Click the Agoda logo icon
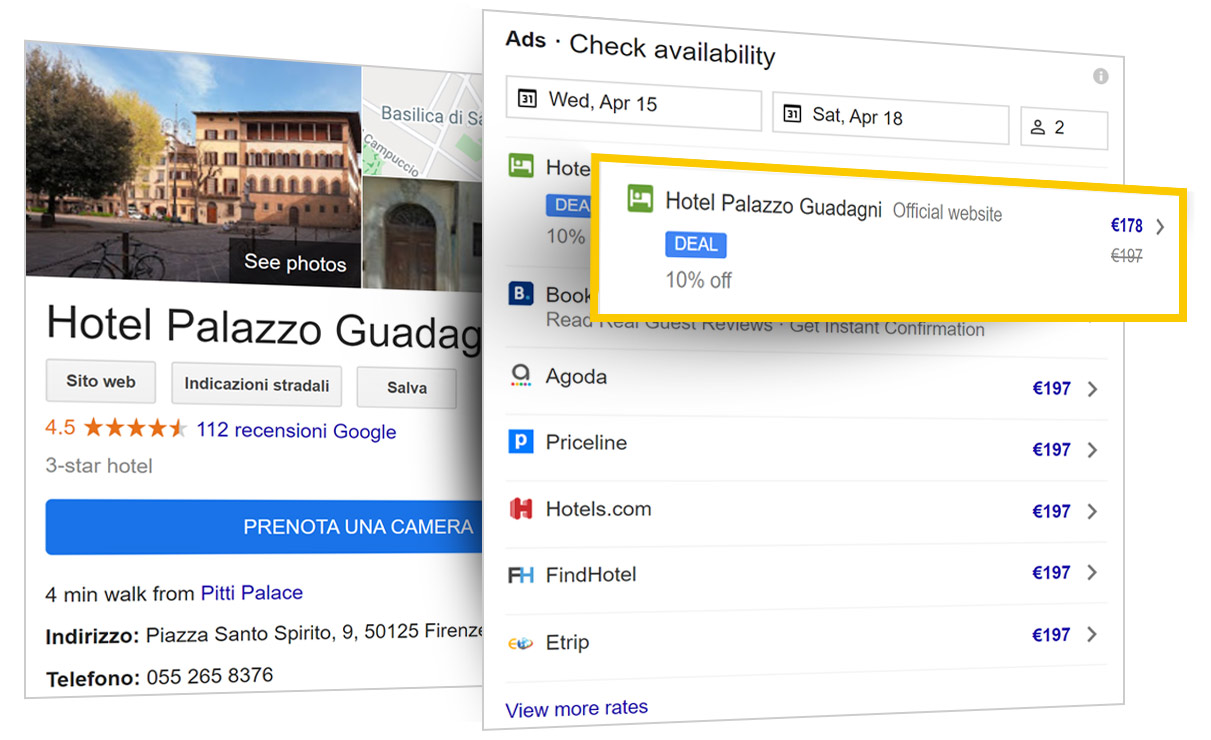 520,376
